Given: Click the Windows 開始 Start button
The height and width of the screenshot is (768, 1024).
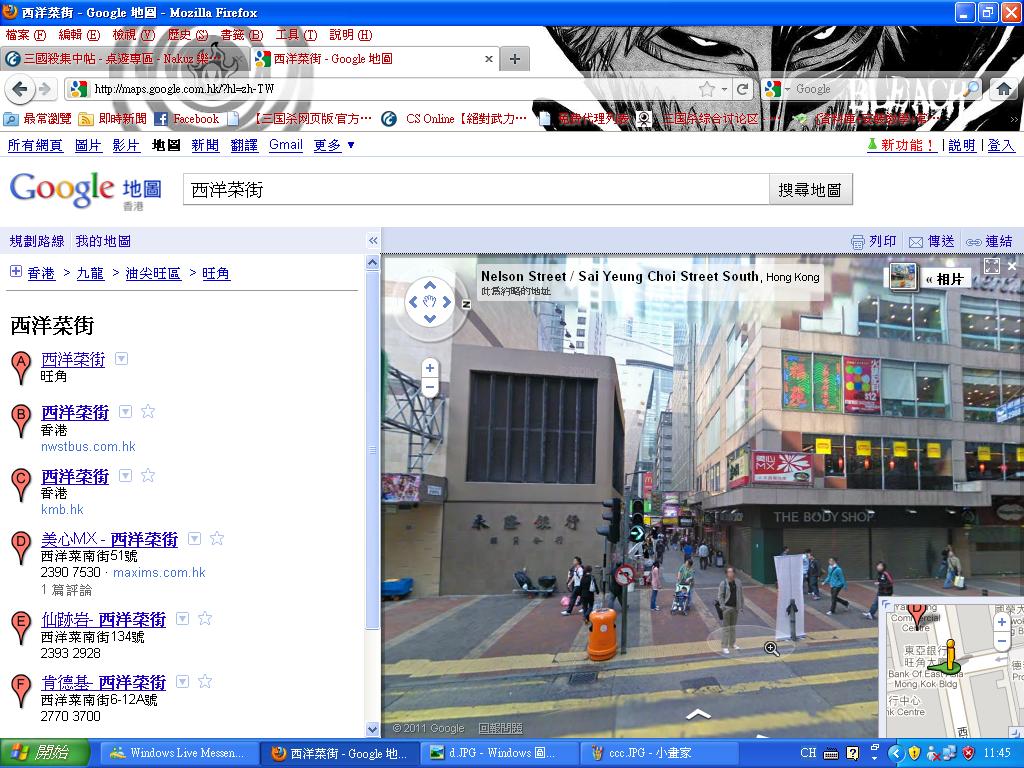Looking at the screenshot, I should tap(38, 753).
